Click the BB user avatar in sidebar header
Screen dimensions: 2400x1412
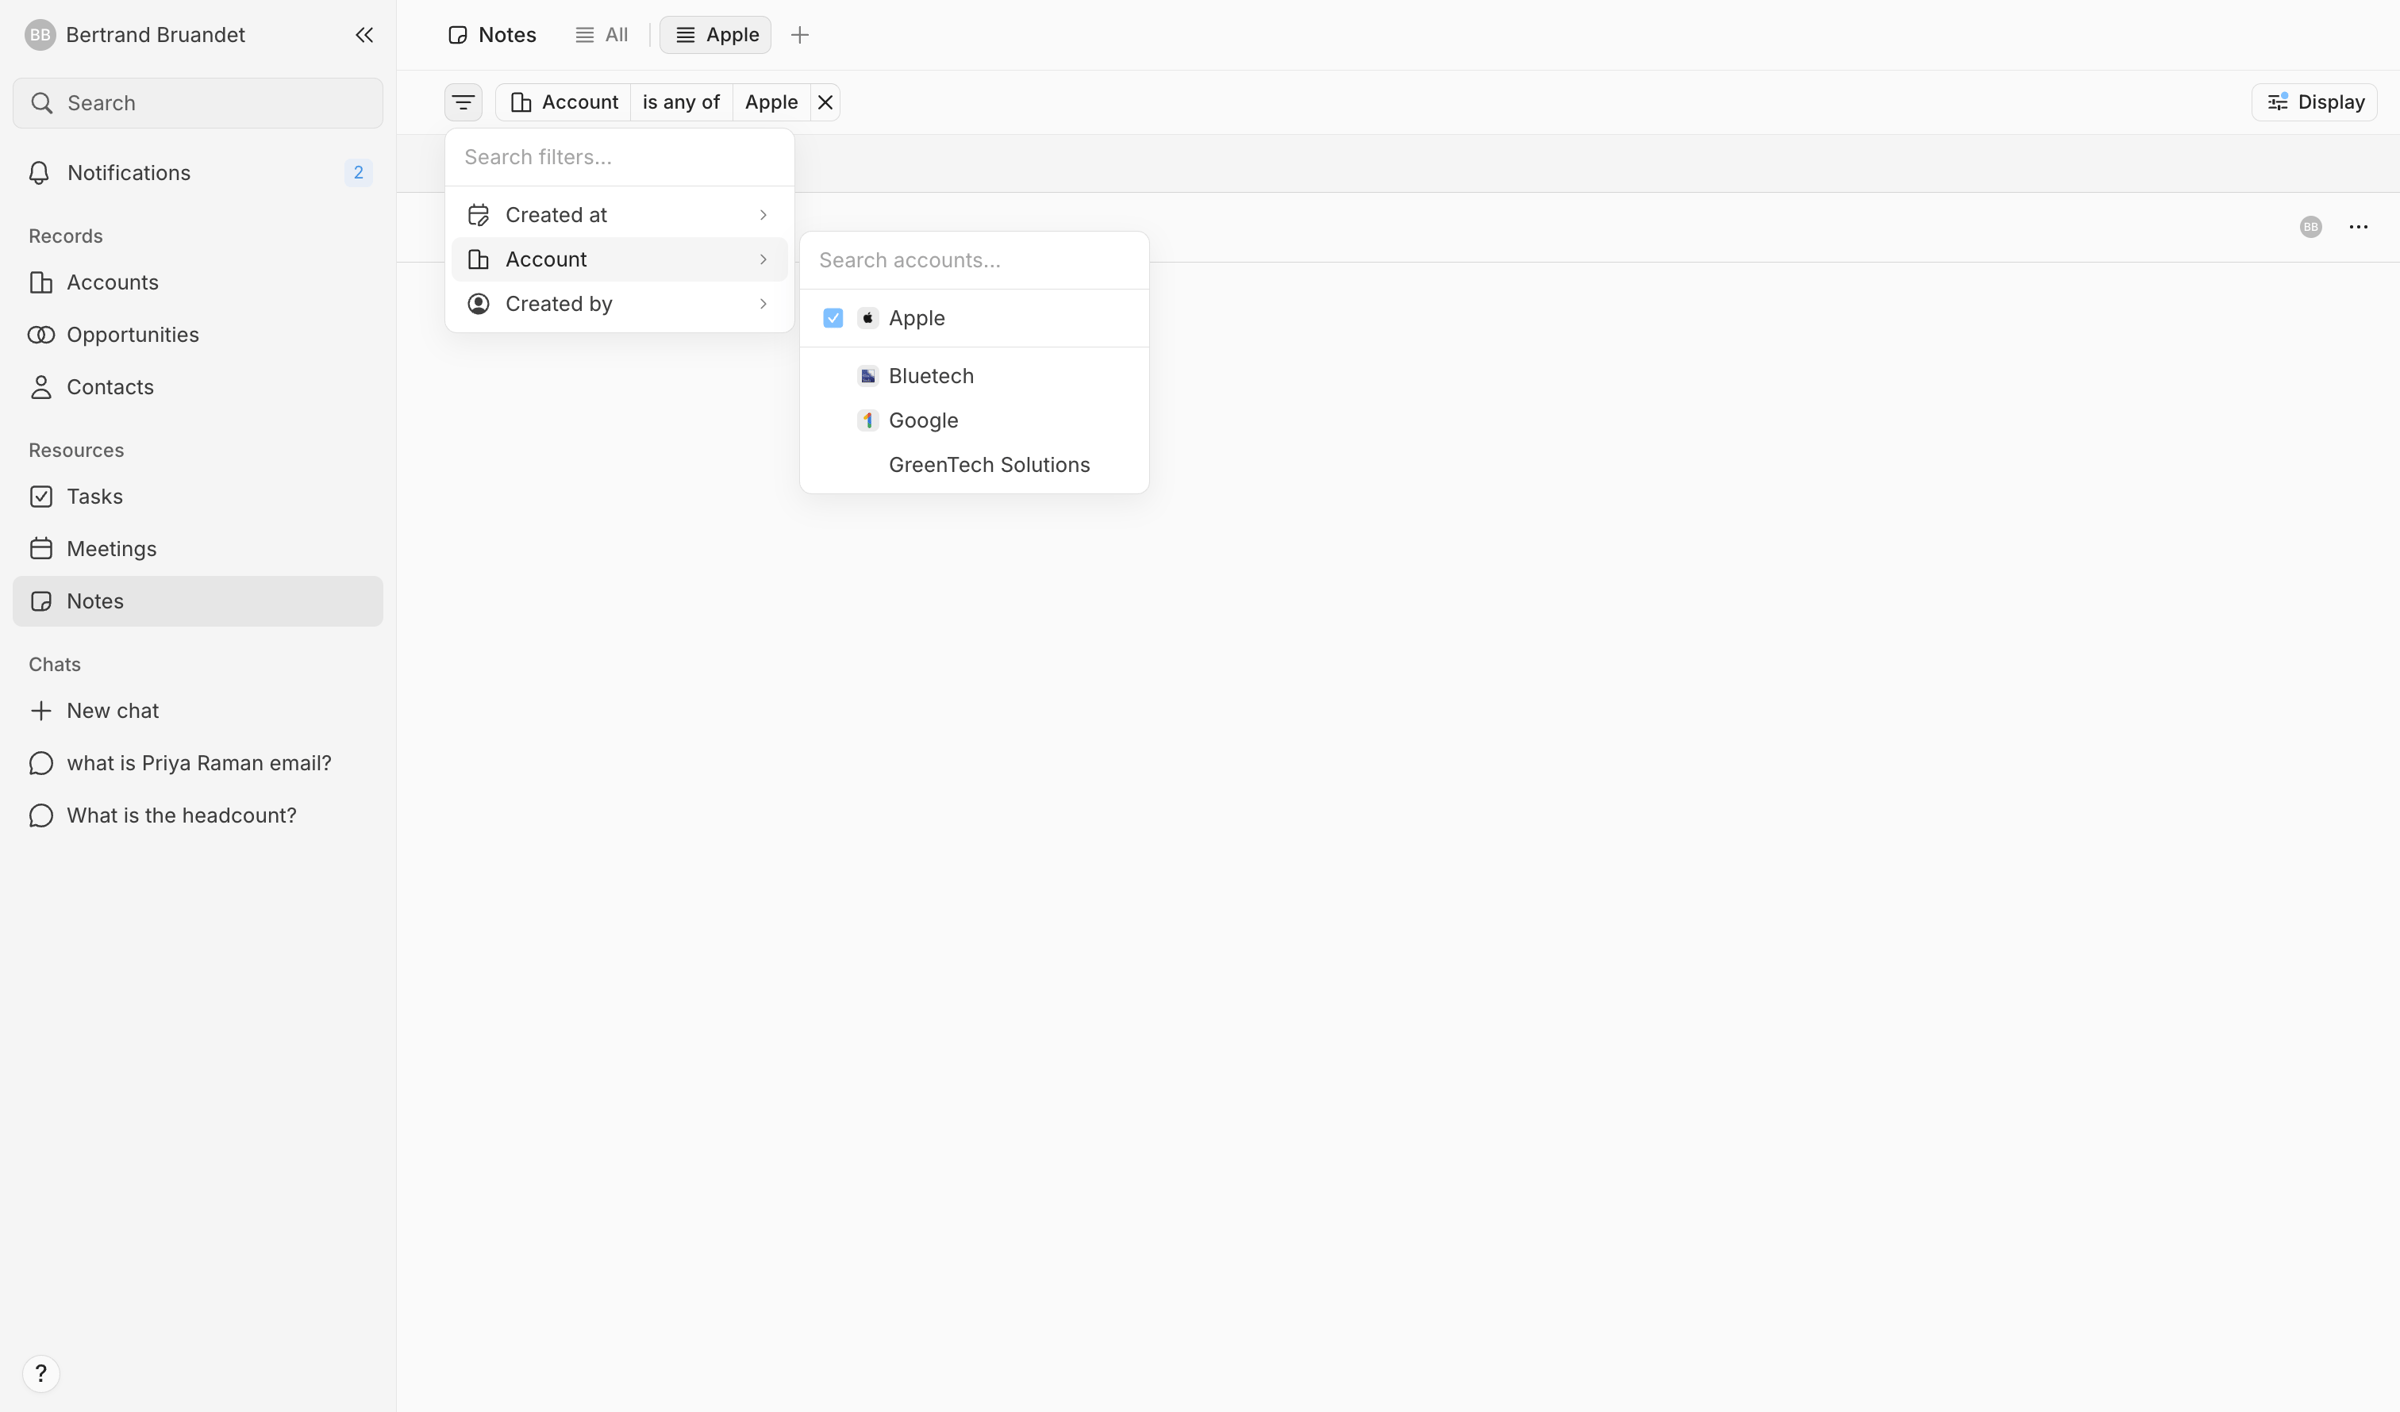(40, 35)
